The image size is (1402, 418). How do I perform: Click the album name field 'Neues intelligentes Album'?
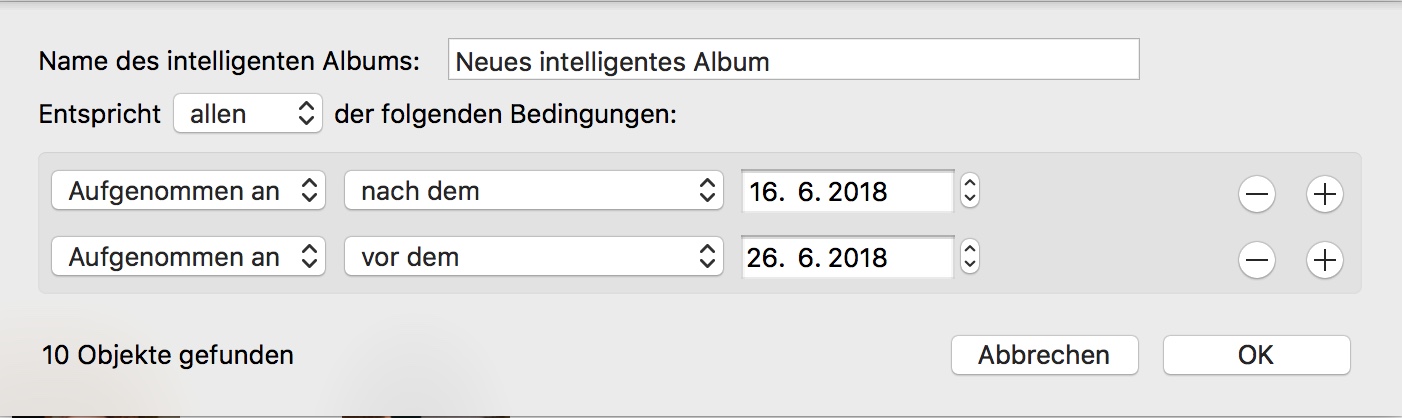tap(794, 61)
